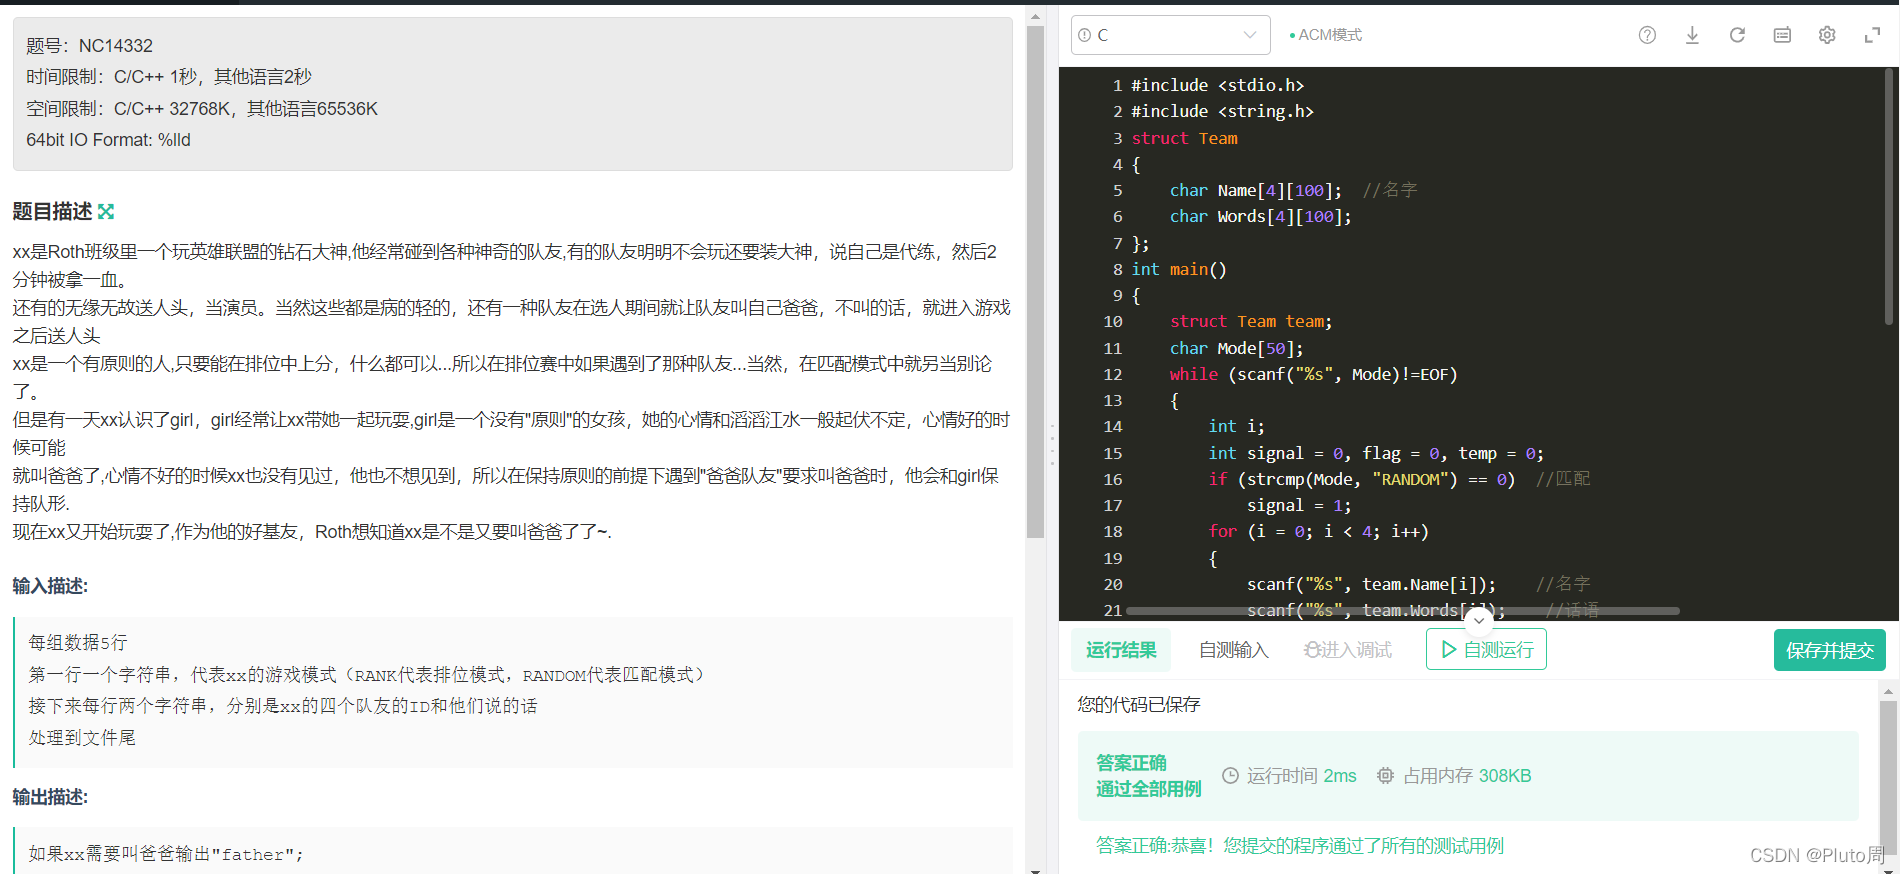This screenshot has width=1900, height=874.
Task: Click the struct Team team; code line
Action: point(1251,321)
